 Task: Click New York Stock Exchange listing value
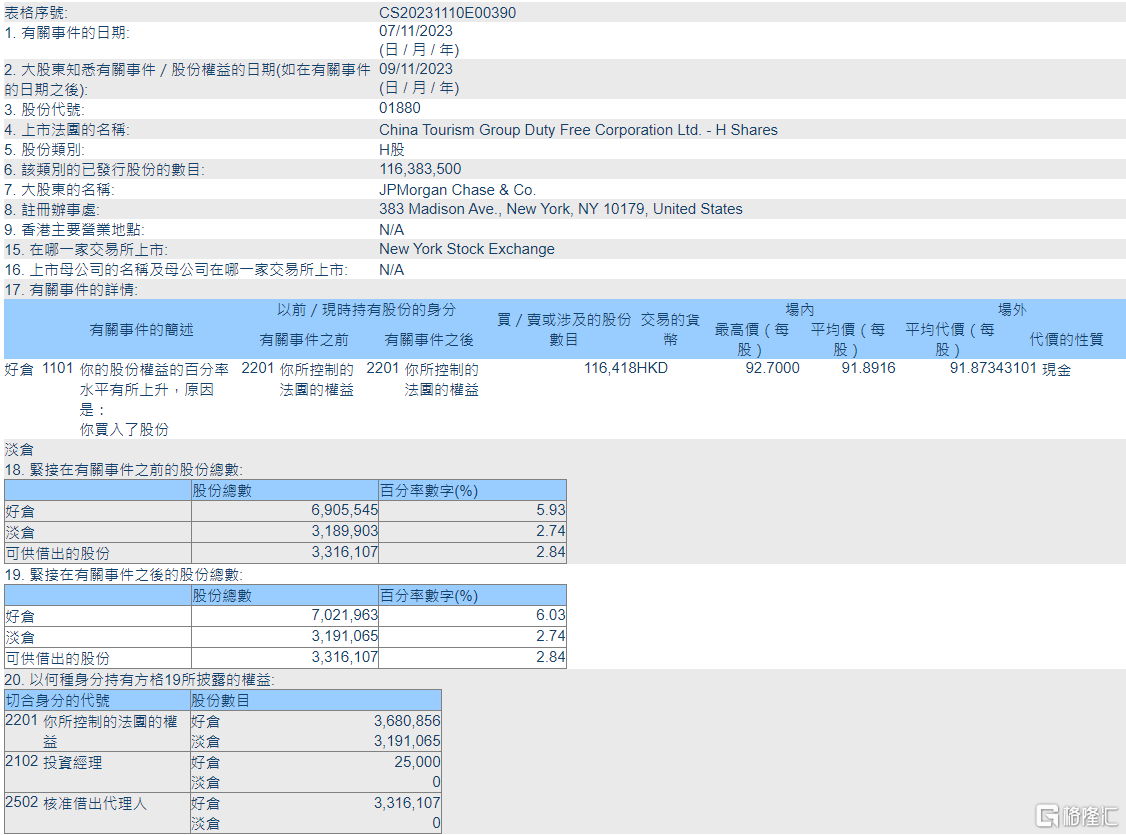point(467,249)
